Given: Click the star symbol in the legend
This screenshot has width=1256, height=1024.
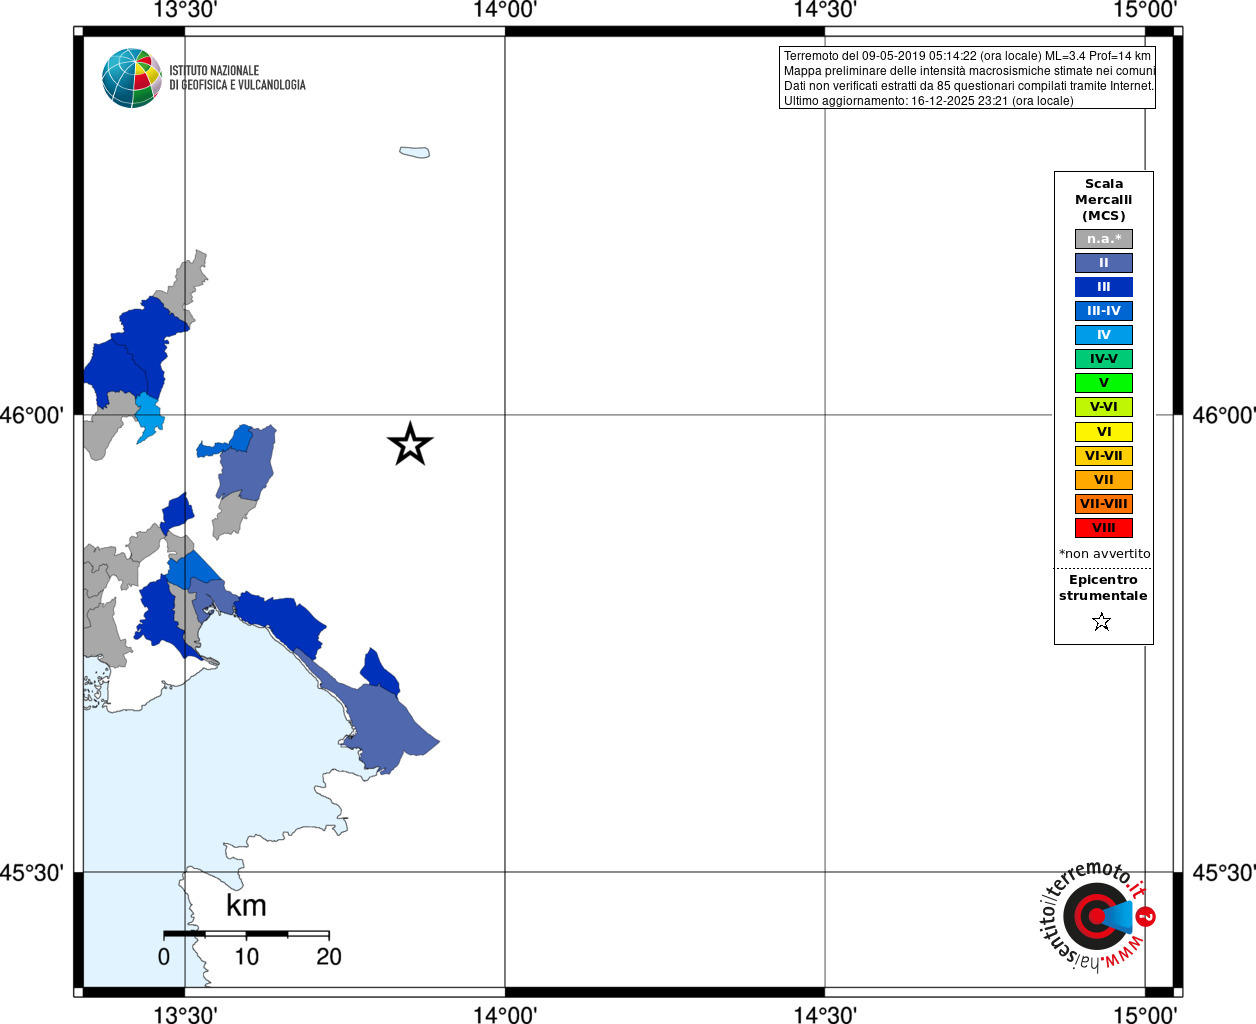Looking at the screenshot, I should click(1102, 622).
